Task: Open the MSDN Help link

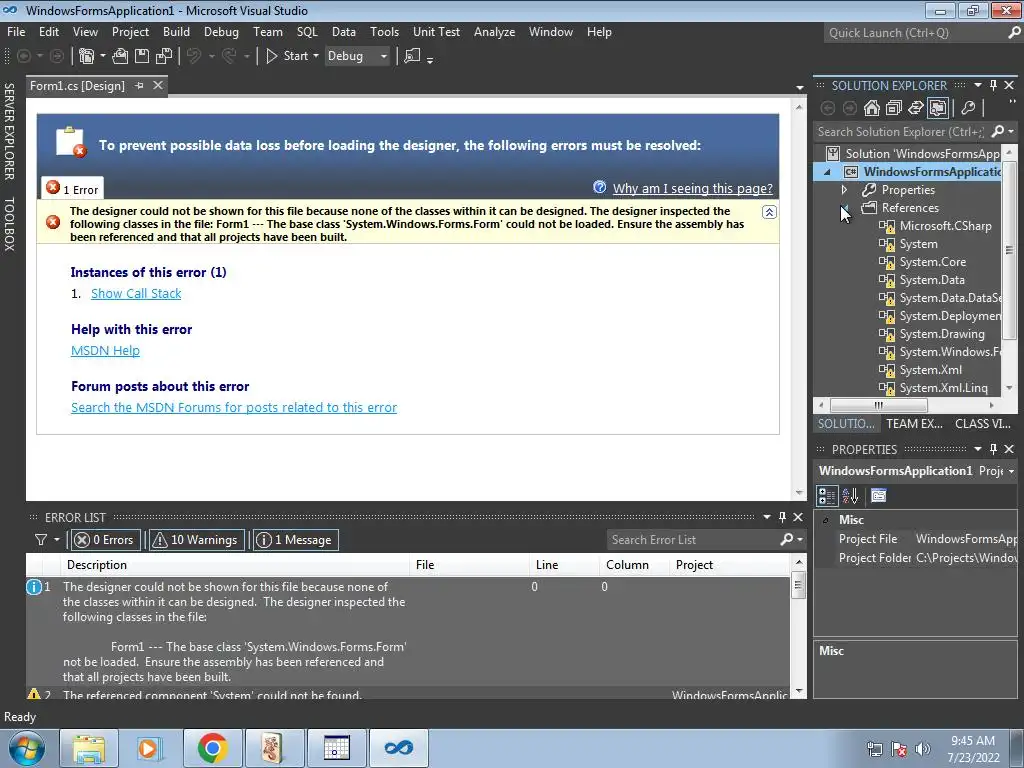Action: 105,350
